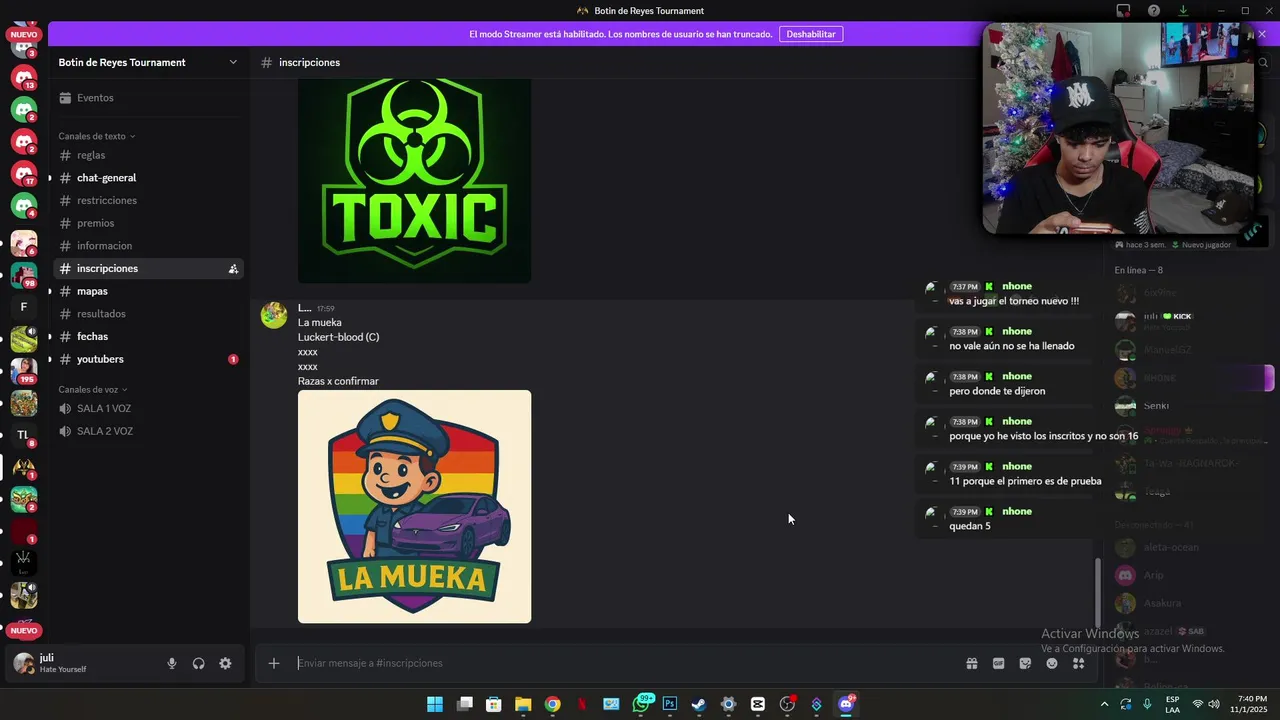
Task: Open the reglas channel
Action: pos(148,155)
